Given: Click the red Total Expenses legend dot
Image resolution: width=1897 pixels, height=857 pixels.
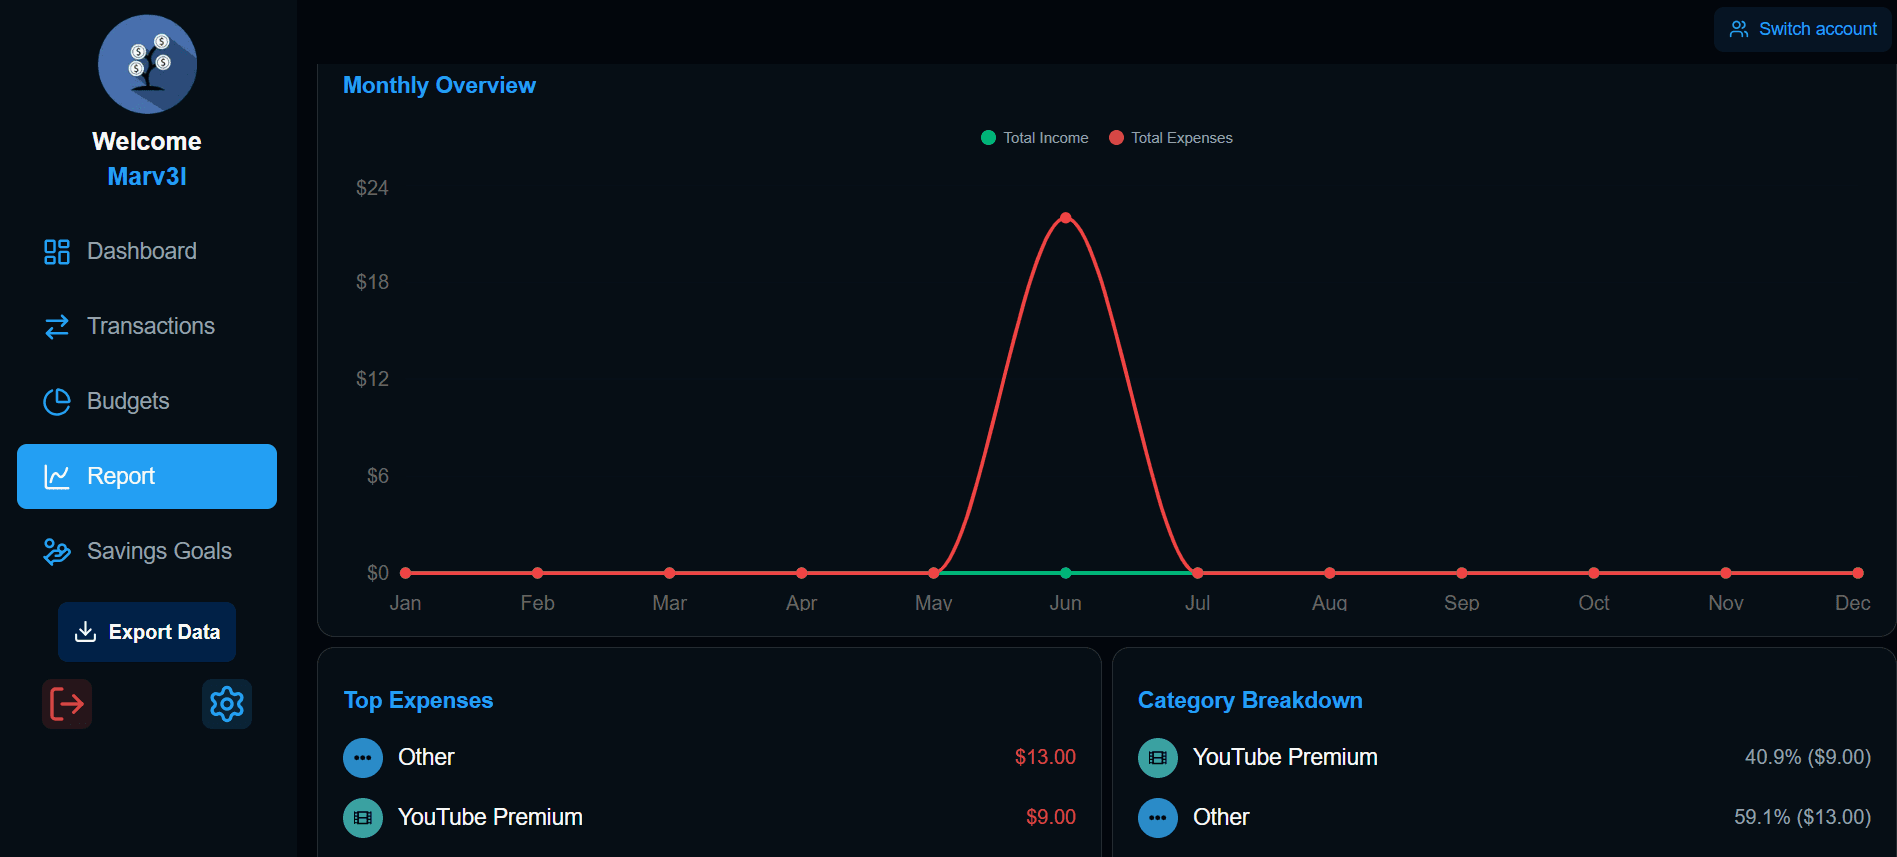Looking at the screenshot, I should (1116, 138).
